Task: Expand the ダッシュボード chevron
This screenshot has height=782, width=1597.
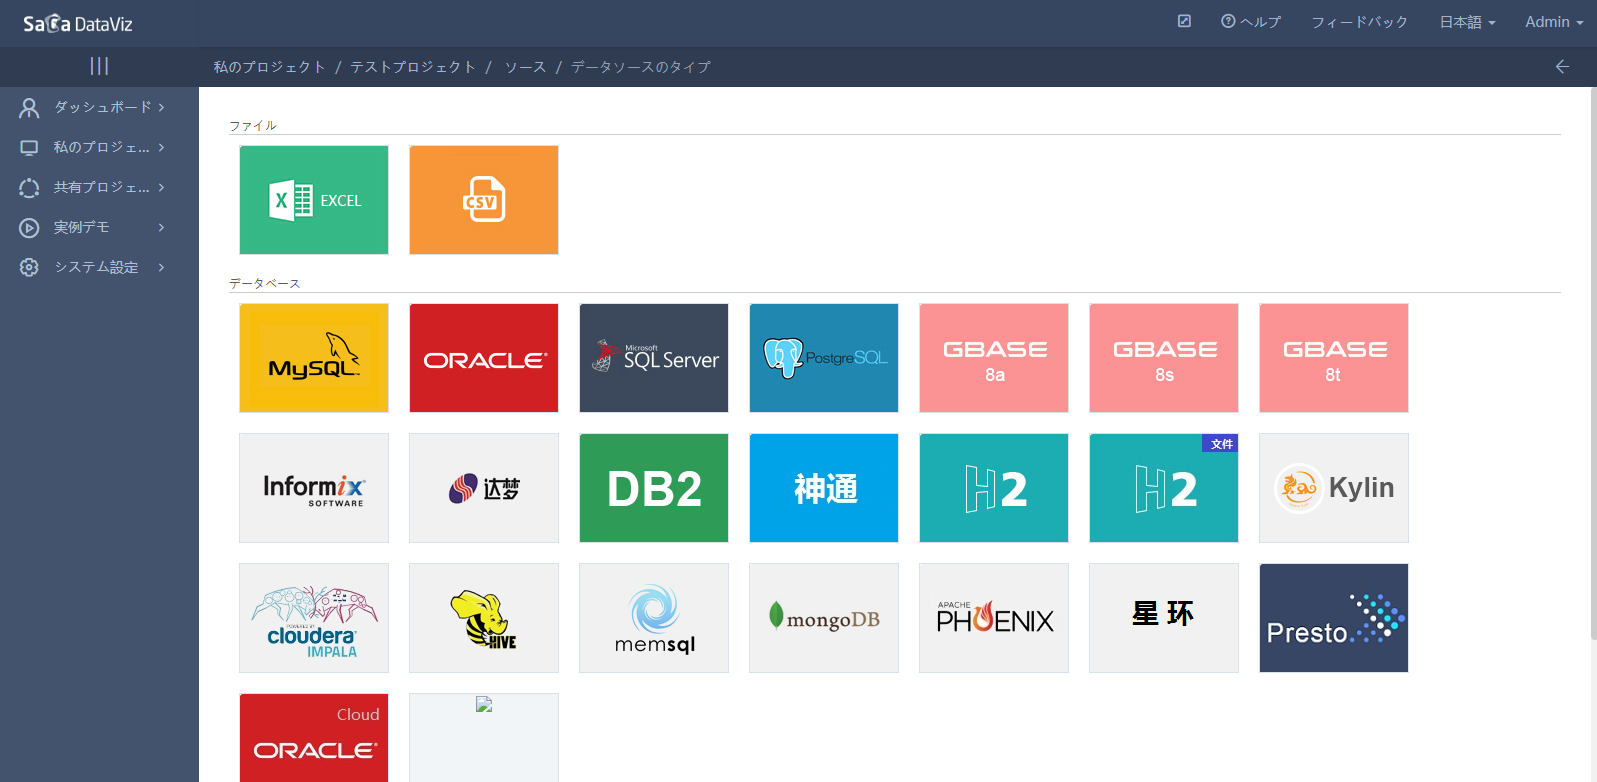Action: 161,107
